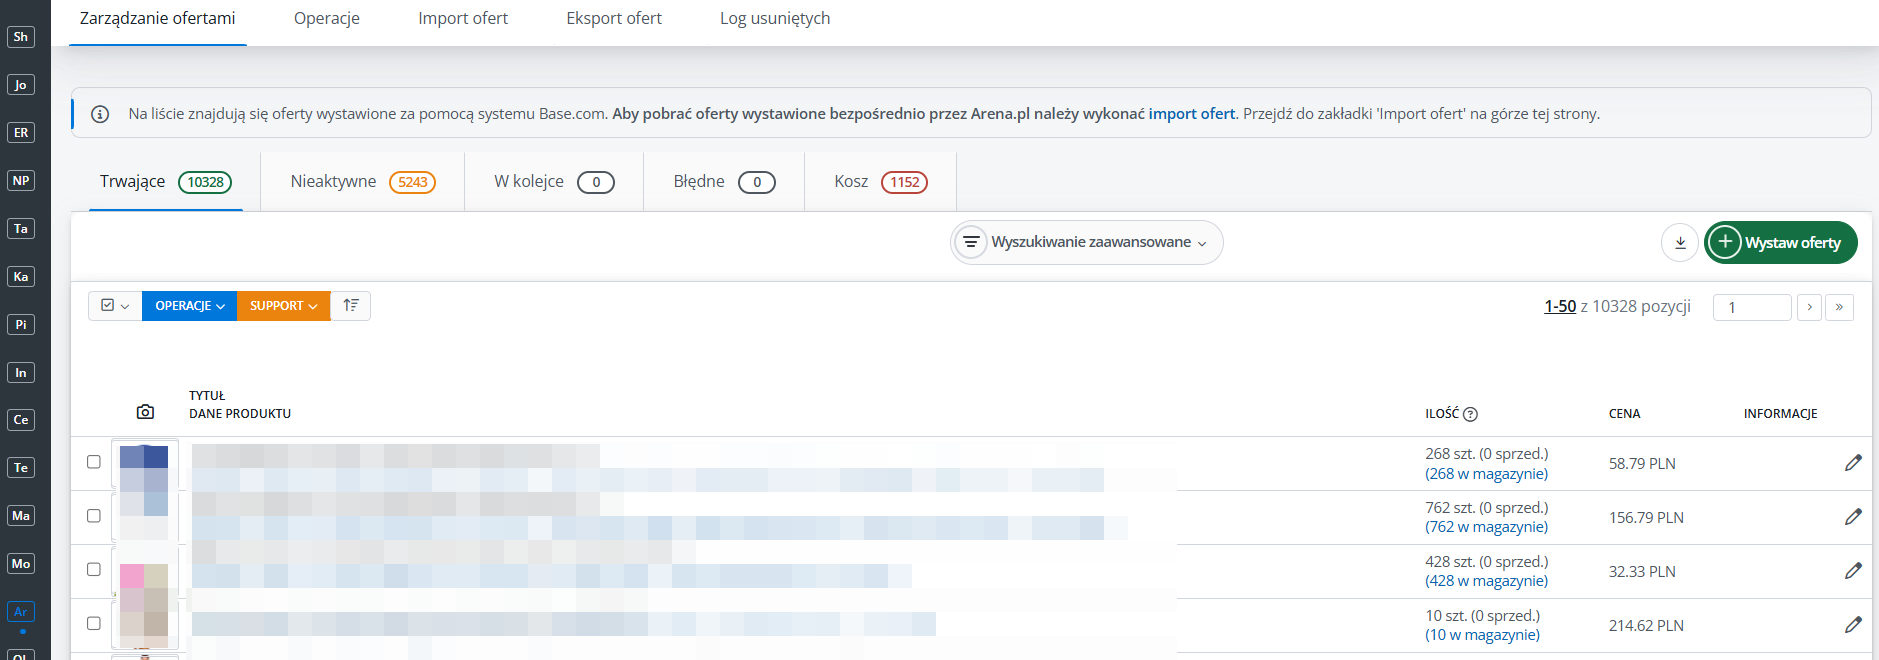This screenshot has width=1879, height=660.
Task: Tick checkbox for the 762 szt. offer
Action: tap(94, 516)
